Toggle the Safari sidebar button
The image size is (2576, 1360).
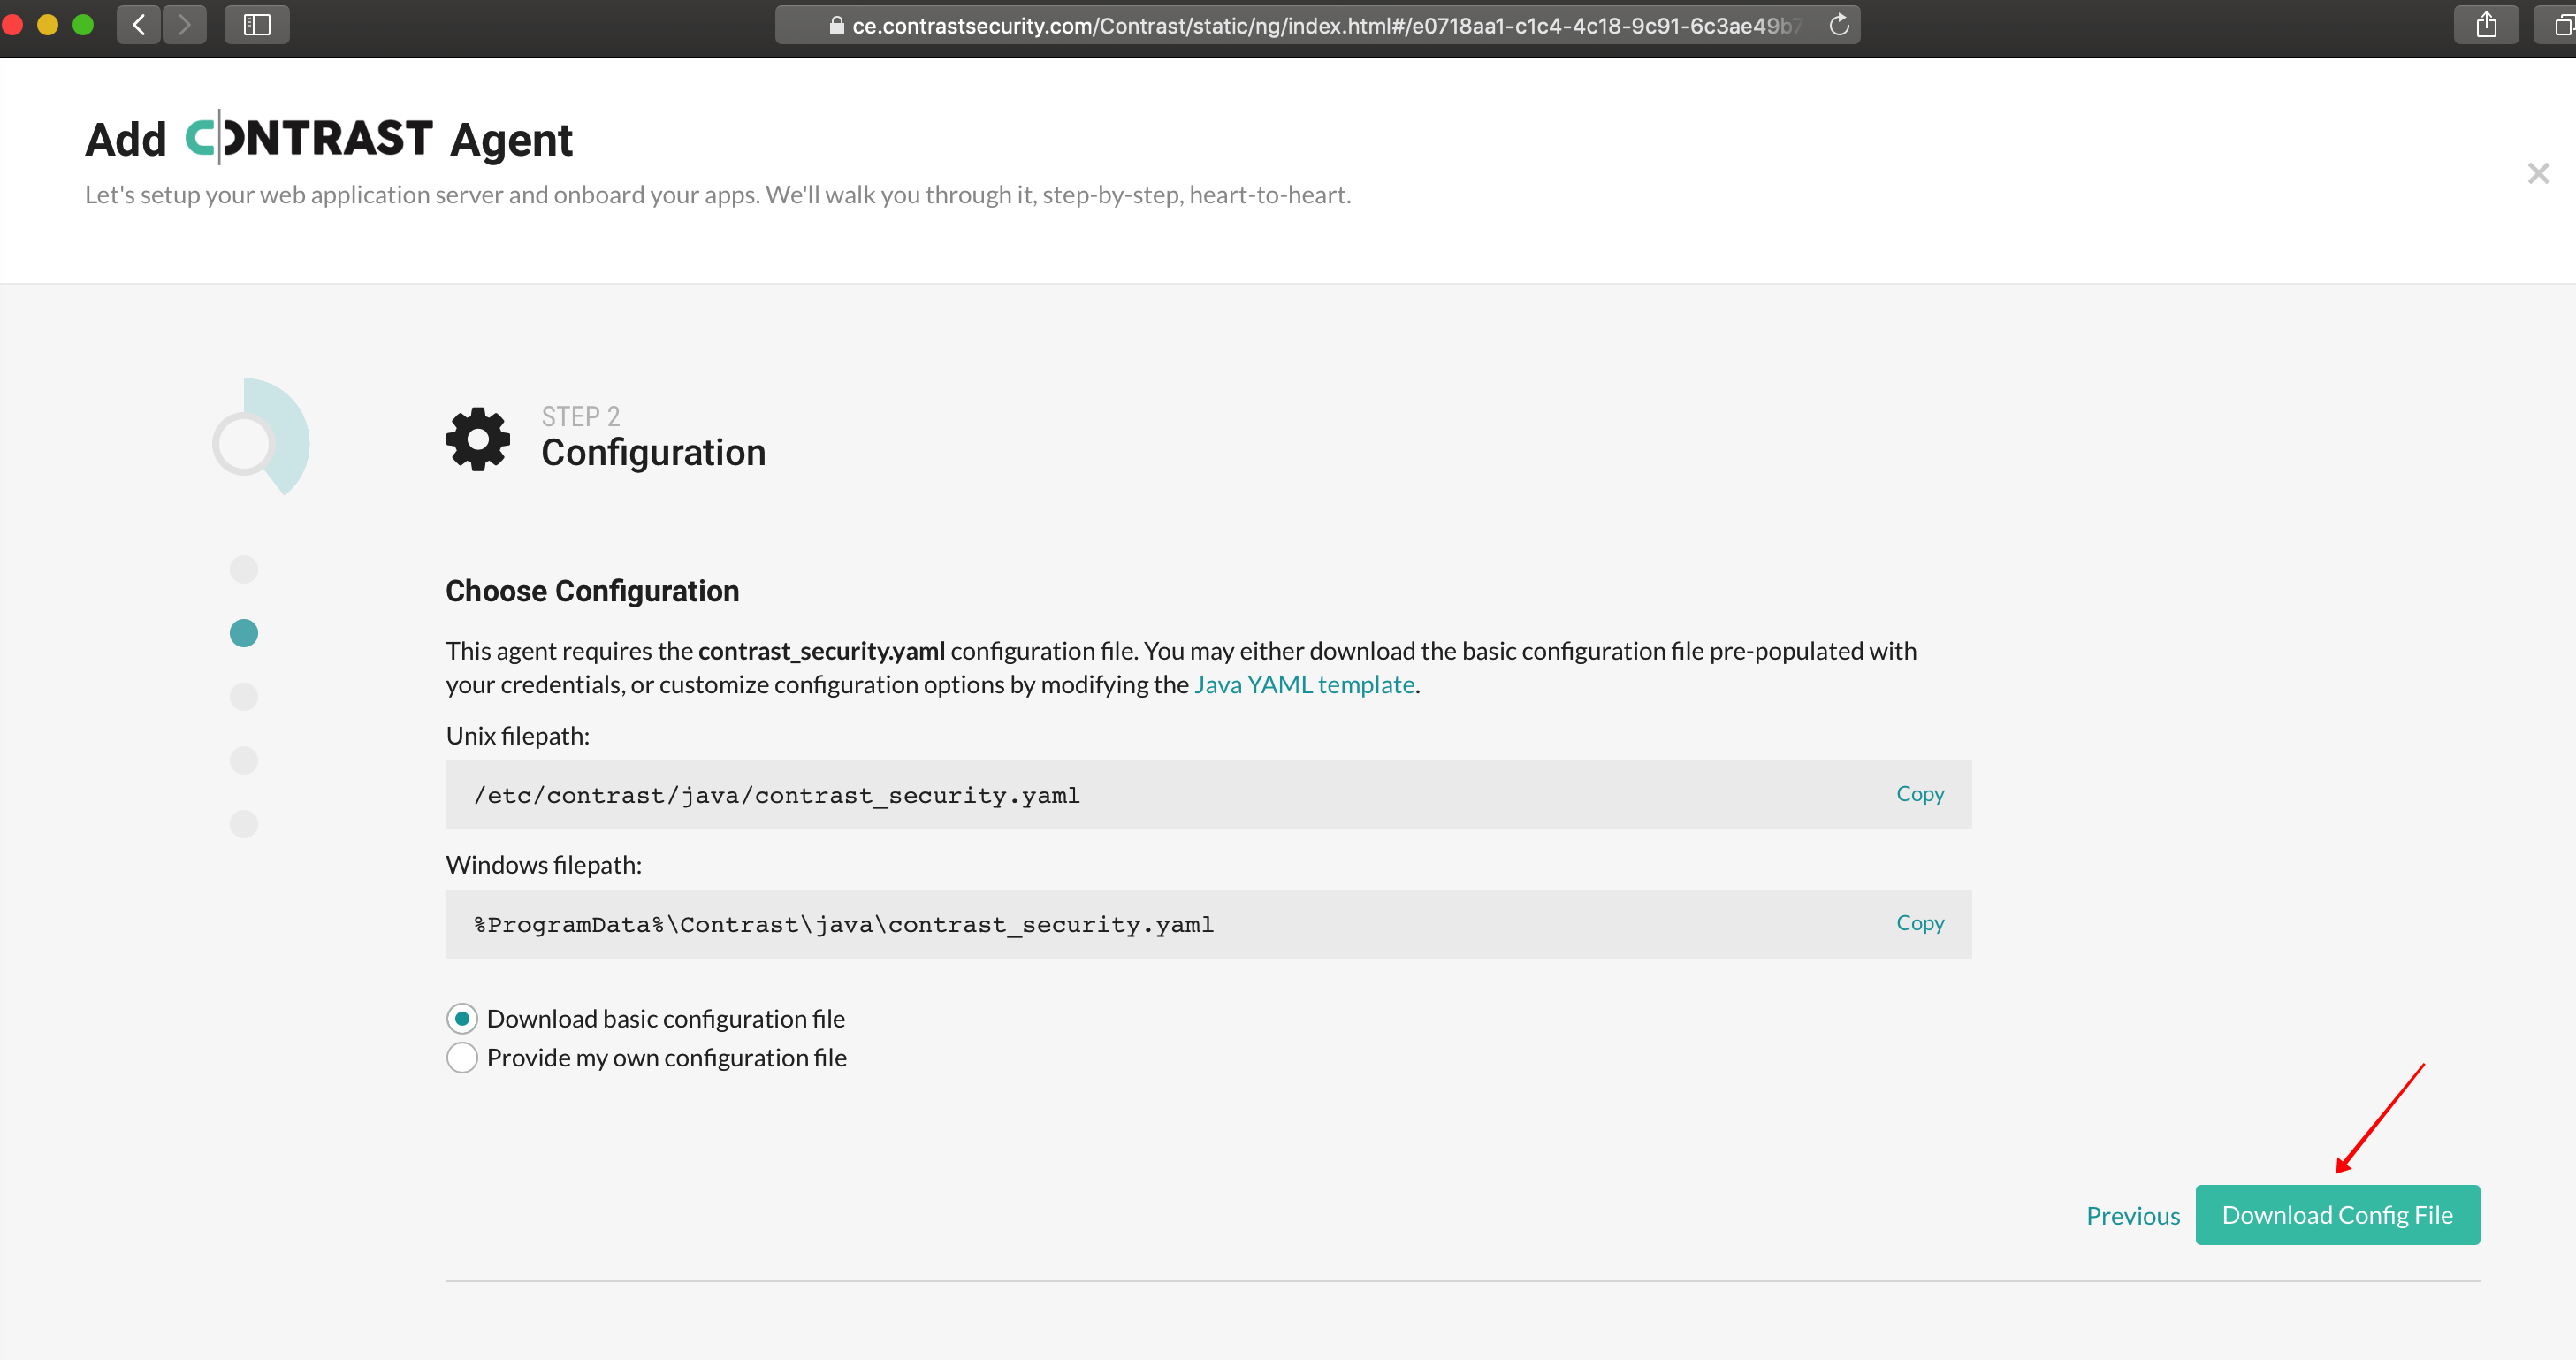257,24
